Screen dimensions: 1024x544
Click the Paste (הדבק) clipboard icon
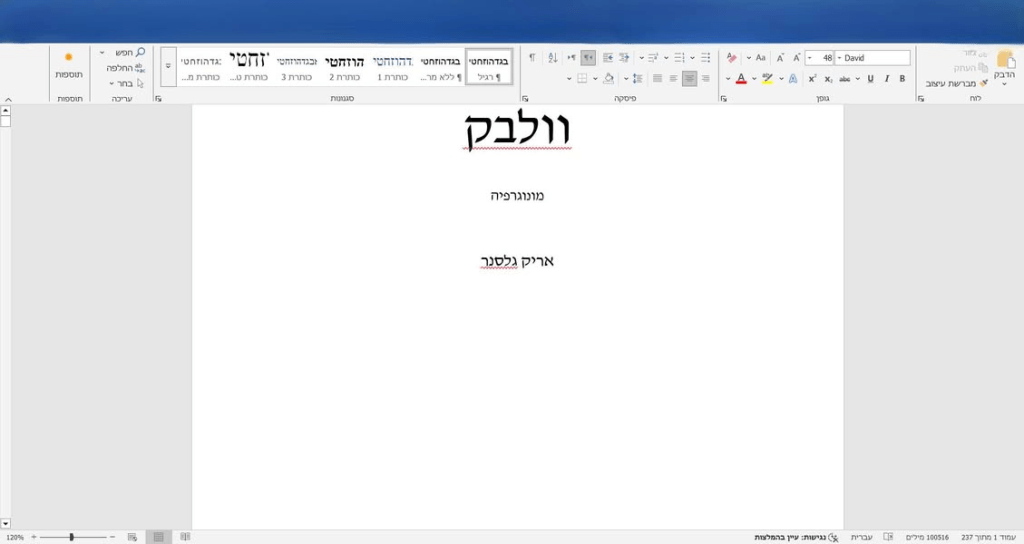pos(1004,62)
